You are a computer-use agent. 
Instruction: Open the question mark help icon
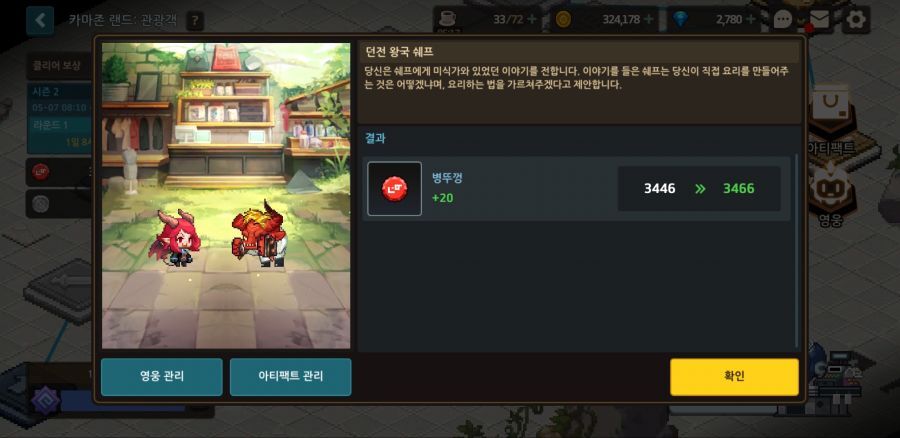(195, 21)
